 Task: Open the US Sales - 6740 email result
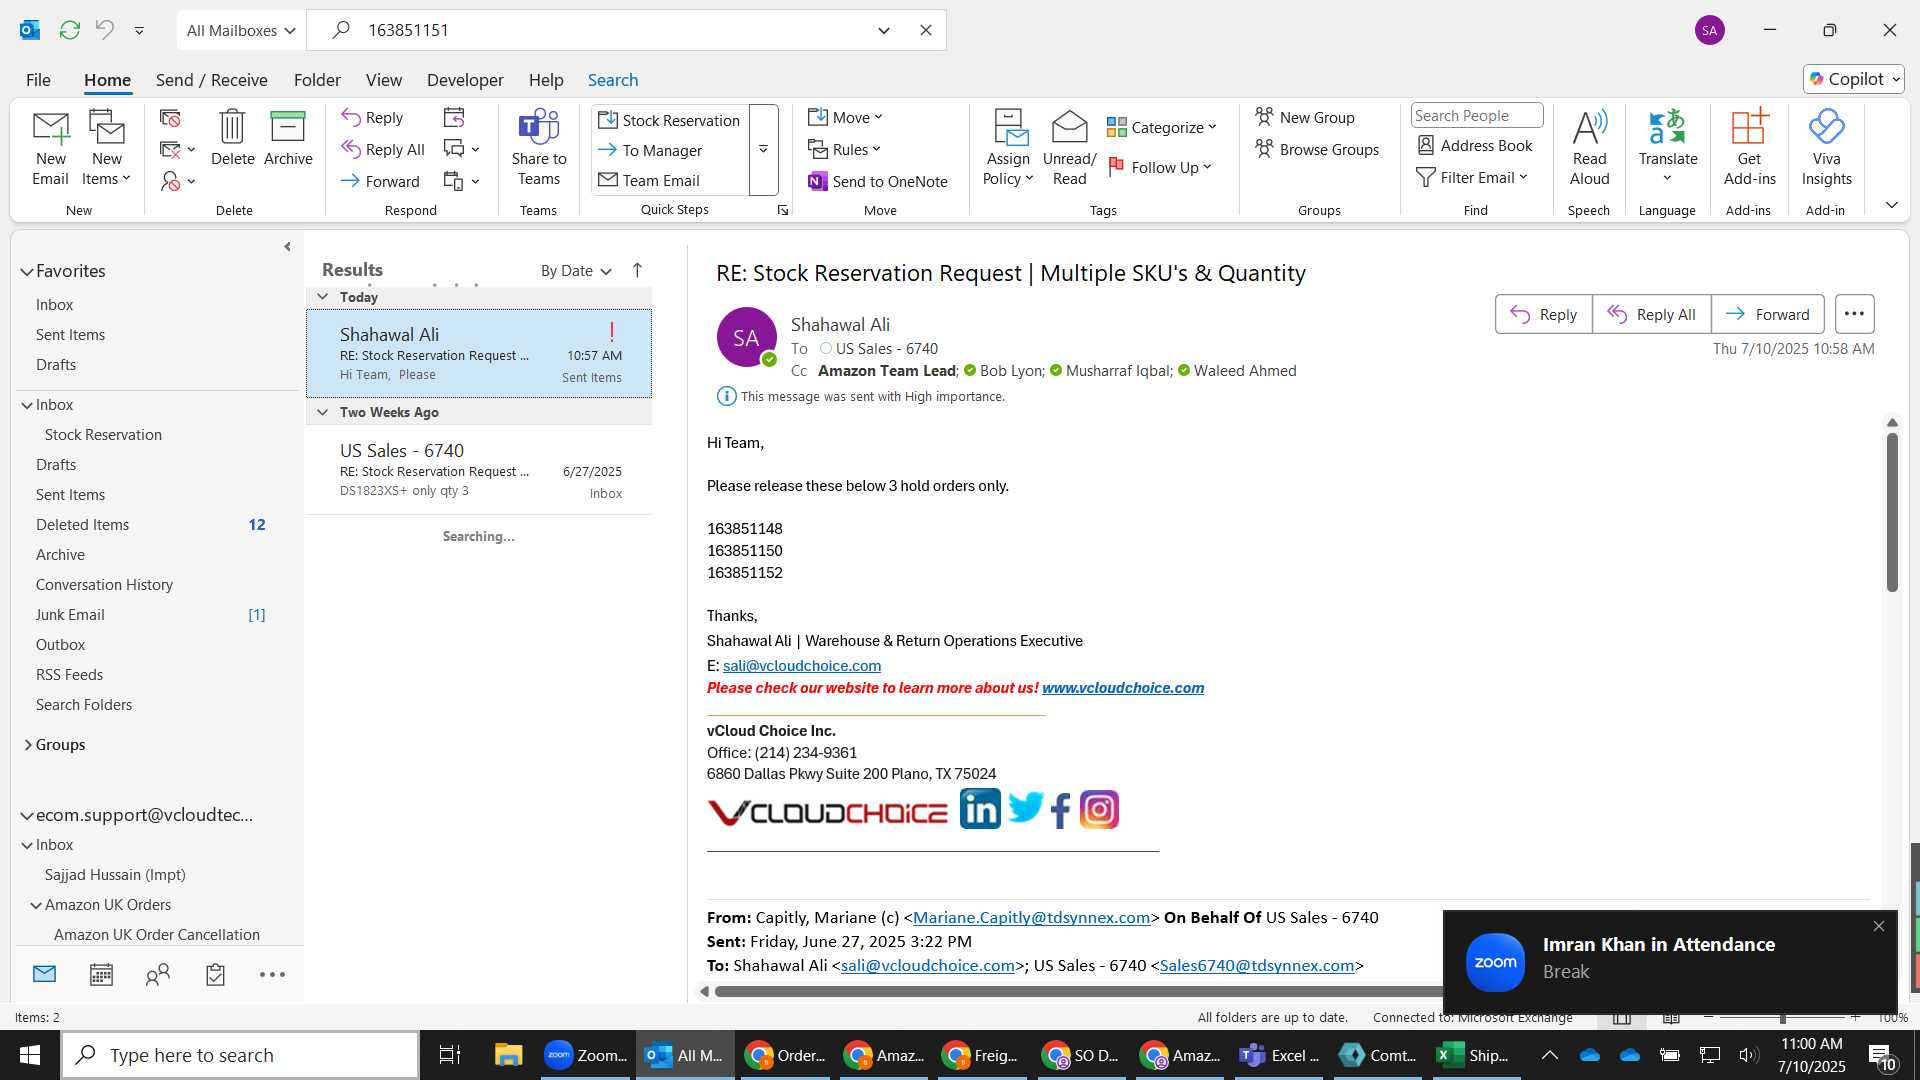pyautogui.click(x=479, y=470)
